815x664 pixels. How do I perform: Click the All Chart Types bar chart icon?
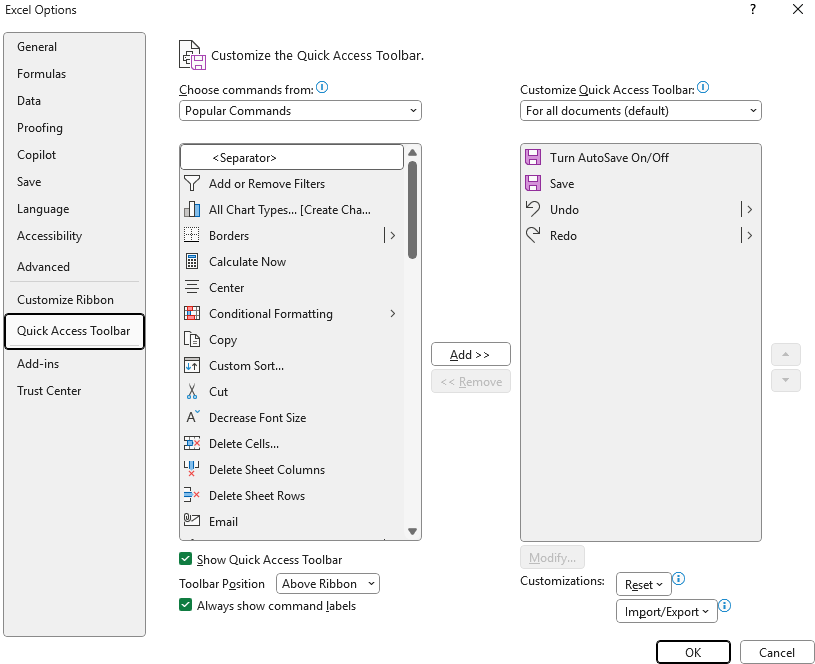point(192,210)
